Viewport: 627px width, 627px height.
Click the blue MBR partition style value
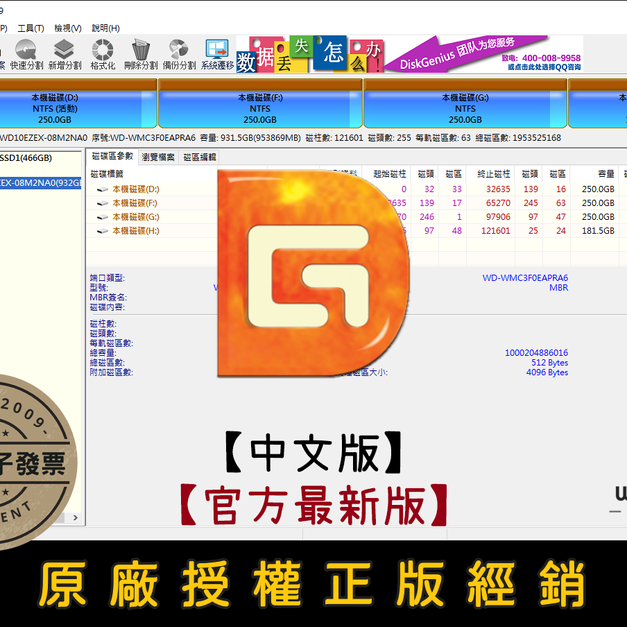tap(559, 288)
